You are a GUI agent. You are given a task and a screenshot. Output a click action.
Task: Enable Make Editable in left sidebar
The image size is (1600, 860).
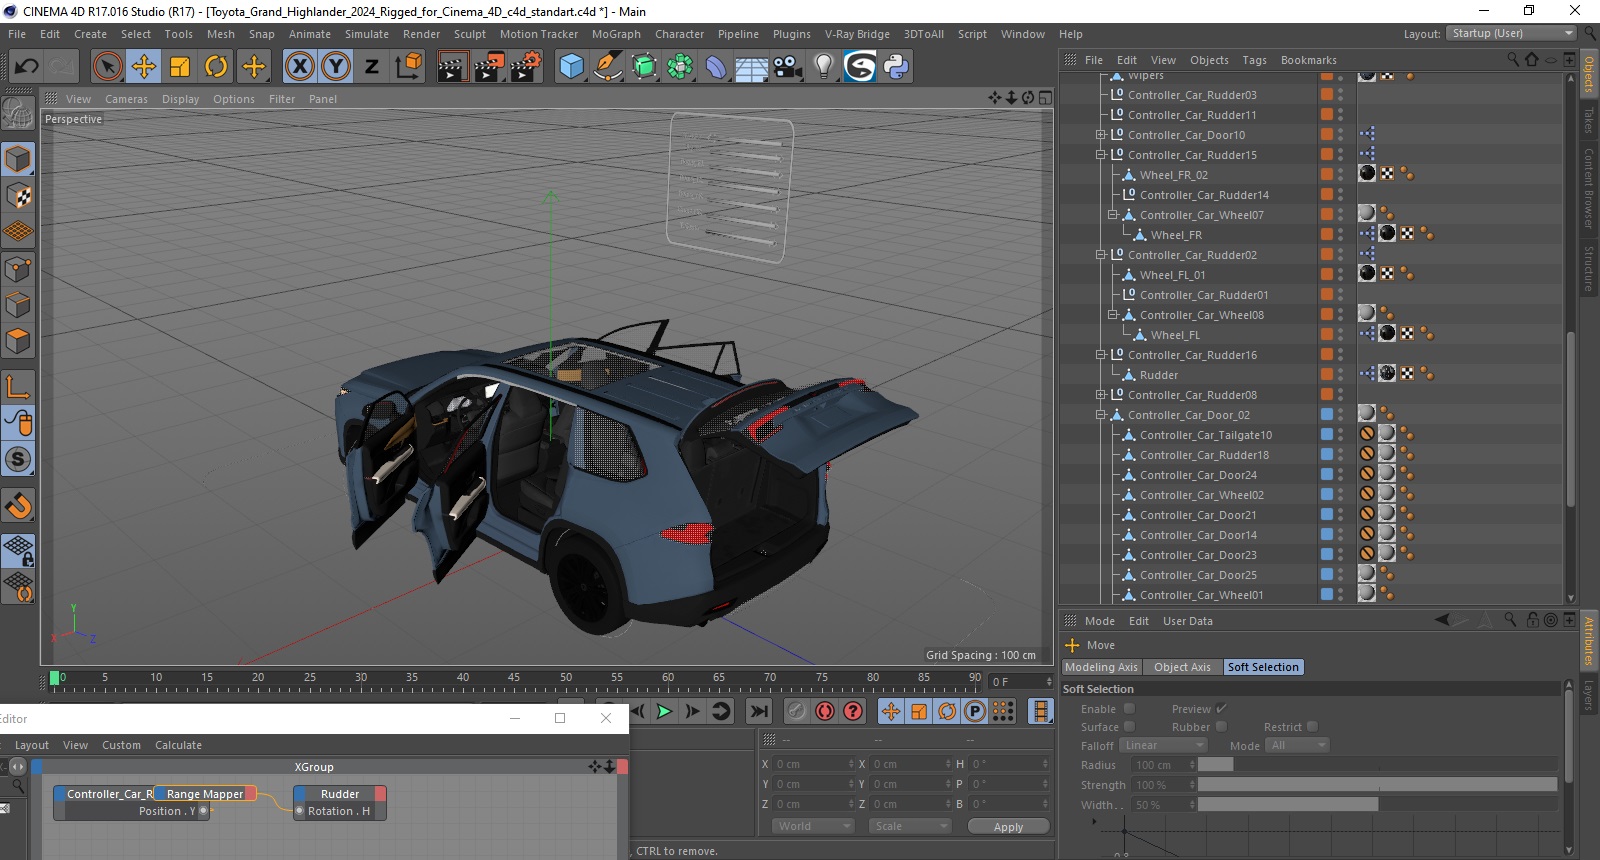coord(18,115)
